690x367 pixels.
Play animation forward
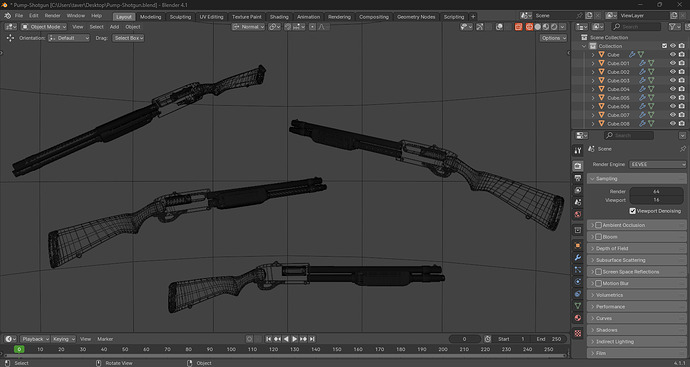[294, 339]
